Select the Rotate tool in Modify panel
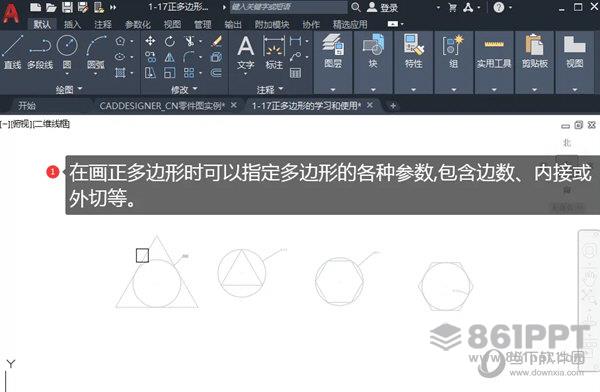 pyautogui.click(x=170, y=41)
